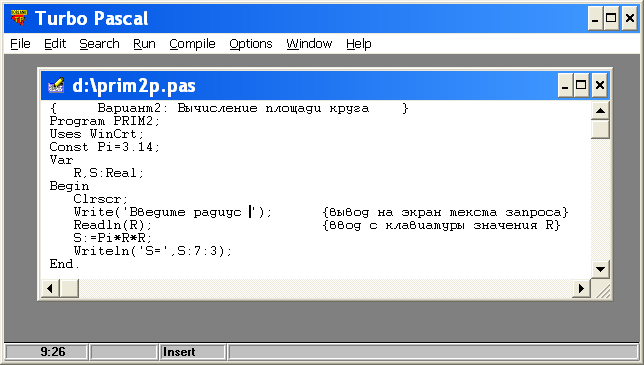644x365 pixels.
Task: Place cursor on 'Readln(R);' statement
Action: pyautogui.click(x=113, y=225)
